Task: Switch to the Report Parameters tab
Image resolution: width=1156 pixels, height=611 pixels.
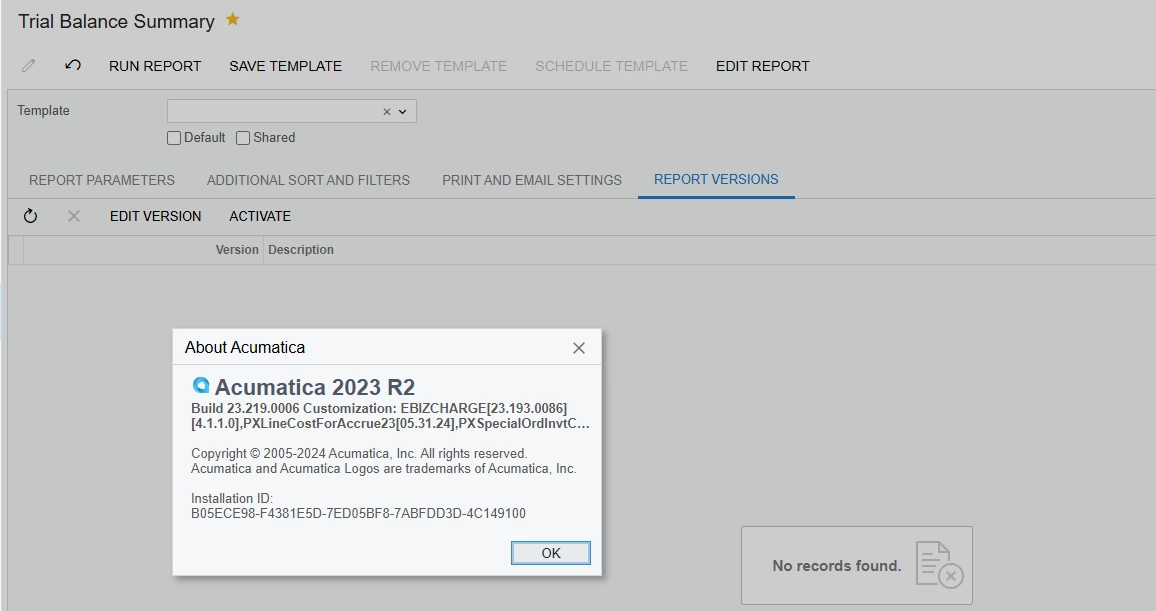Action: pos(102,181)
